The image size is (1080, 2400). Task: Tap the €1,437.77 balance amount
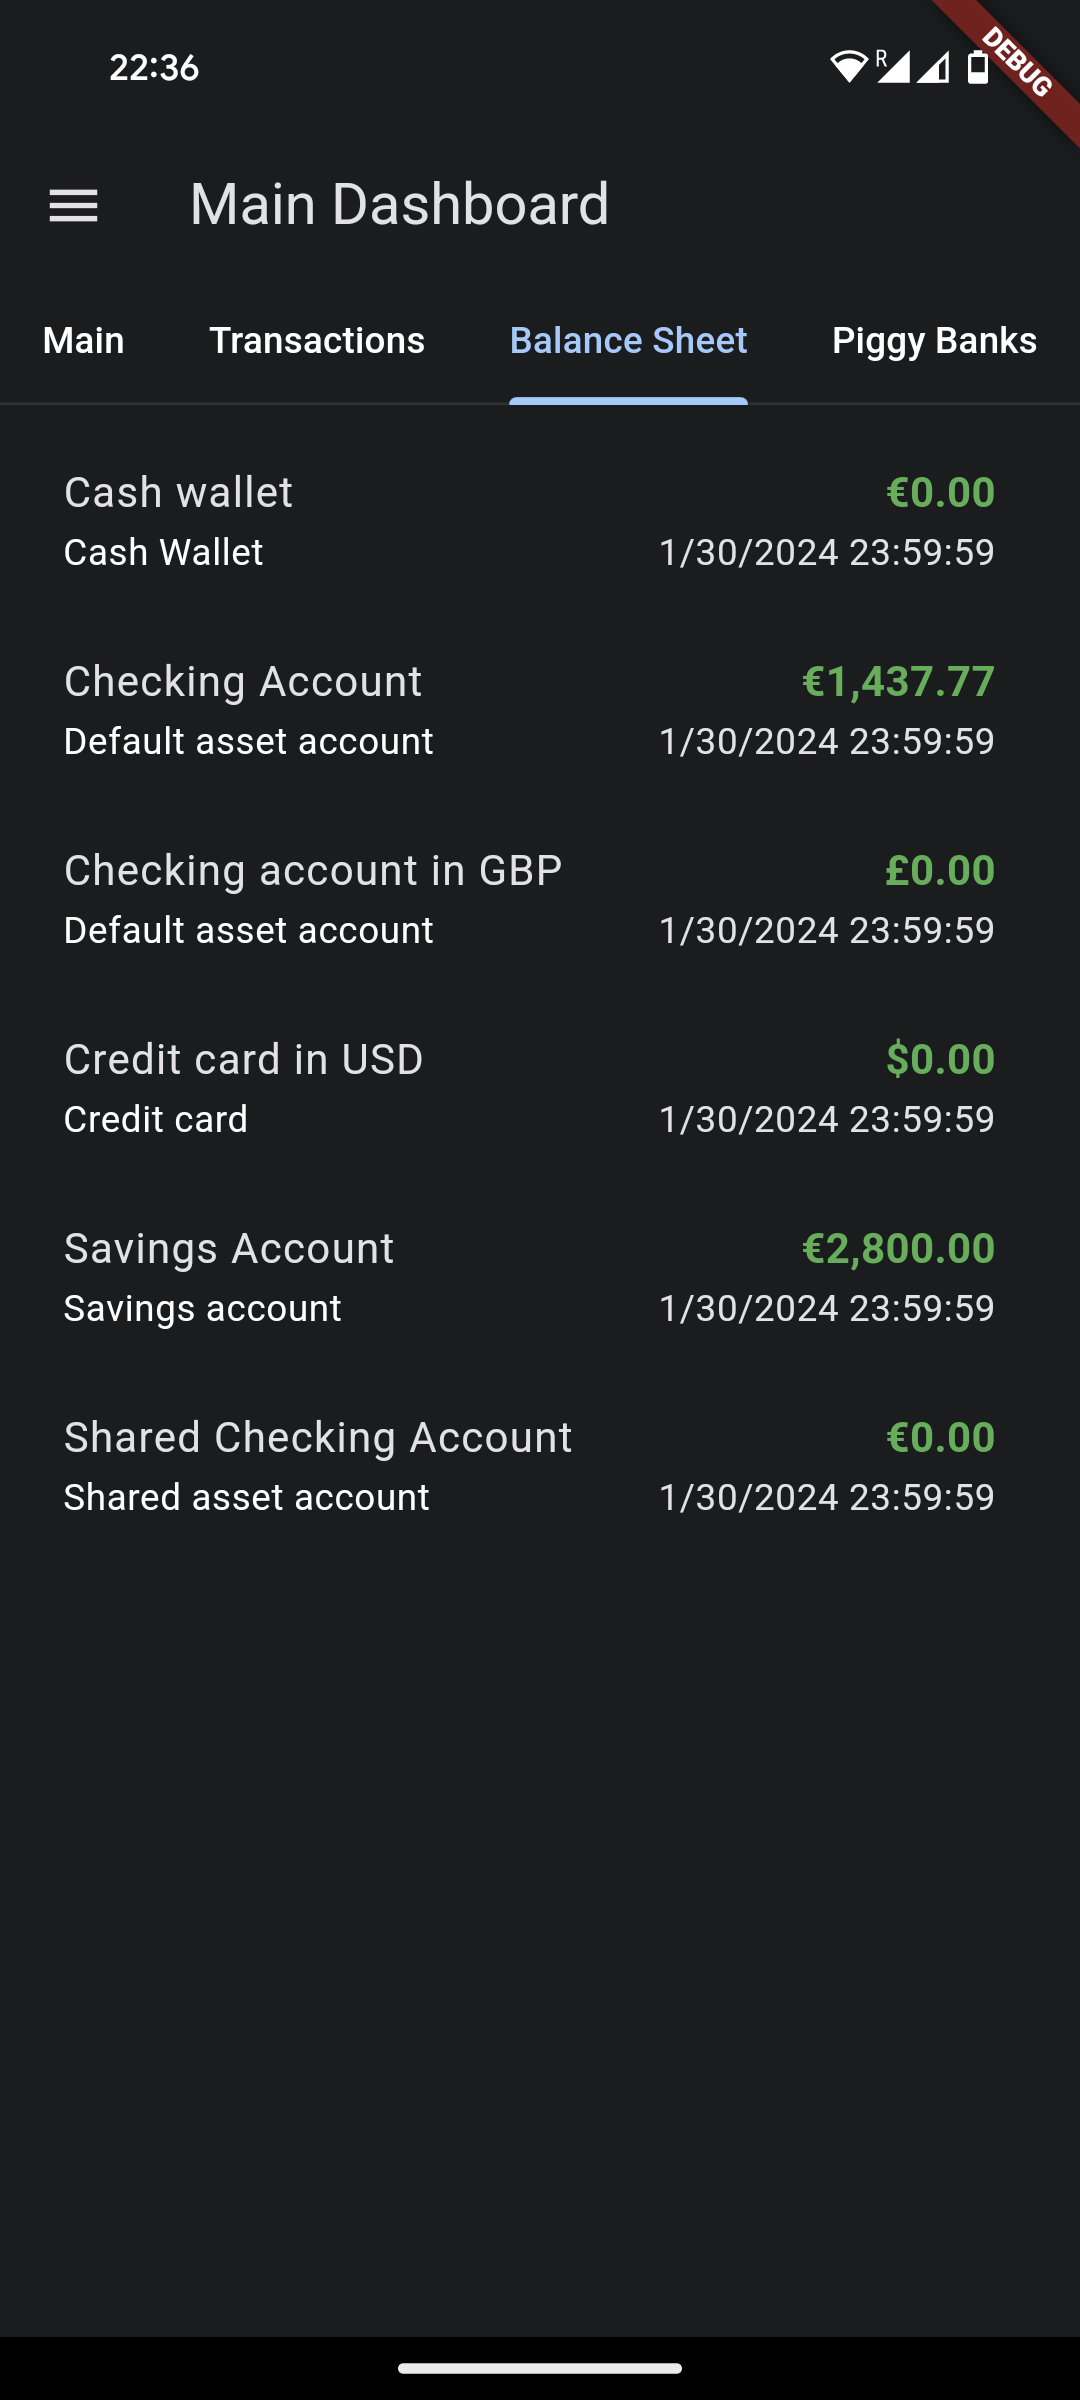[x=898, y=682]
